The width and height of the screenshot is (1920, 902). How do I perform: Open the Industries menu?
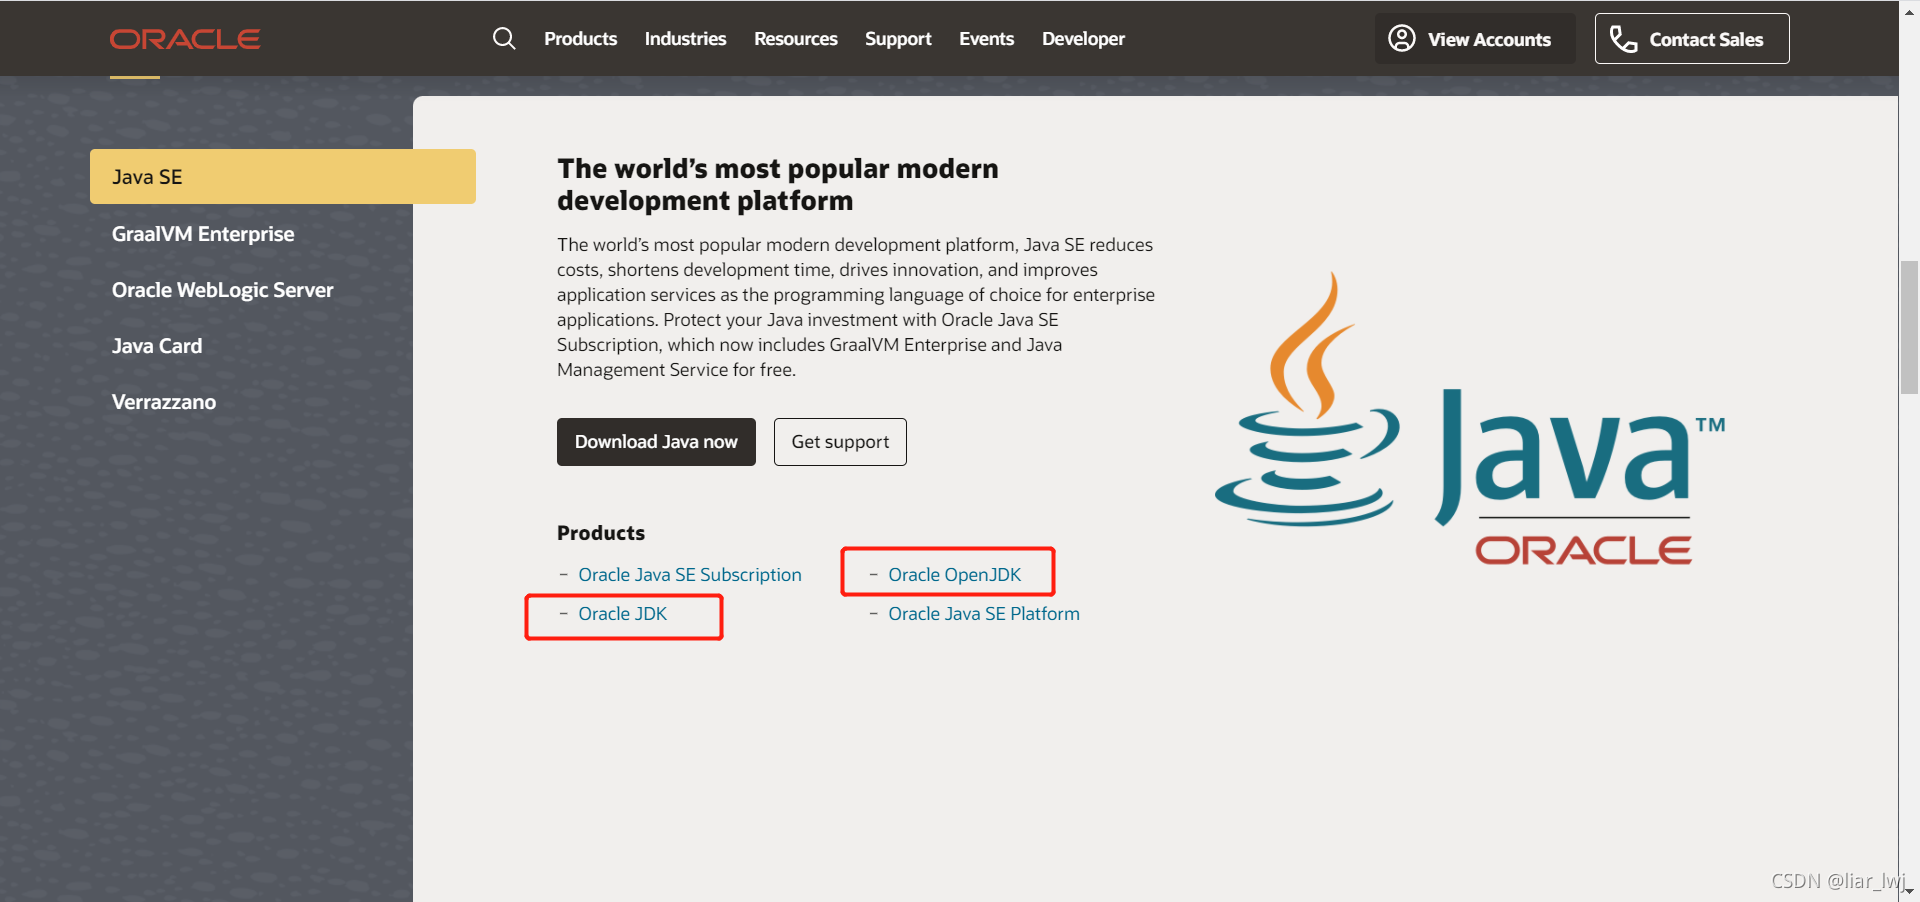click(685, 39)
